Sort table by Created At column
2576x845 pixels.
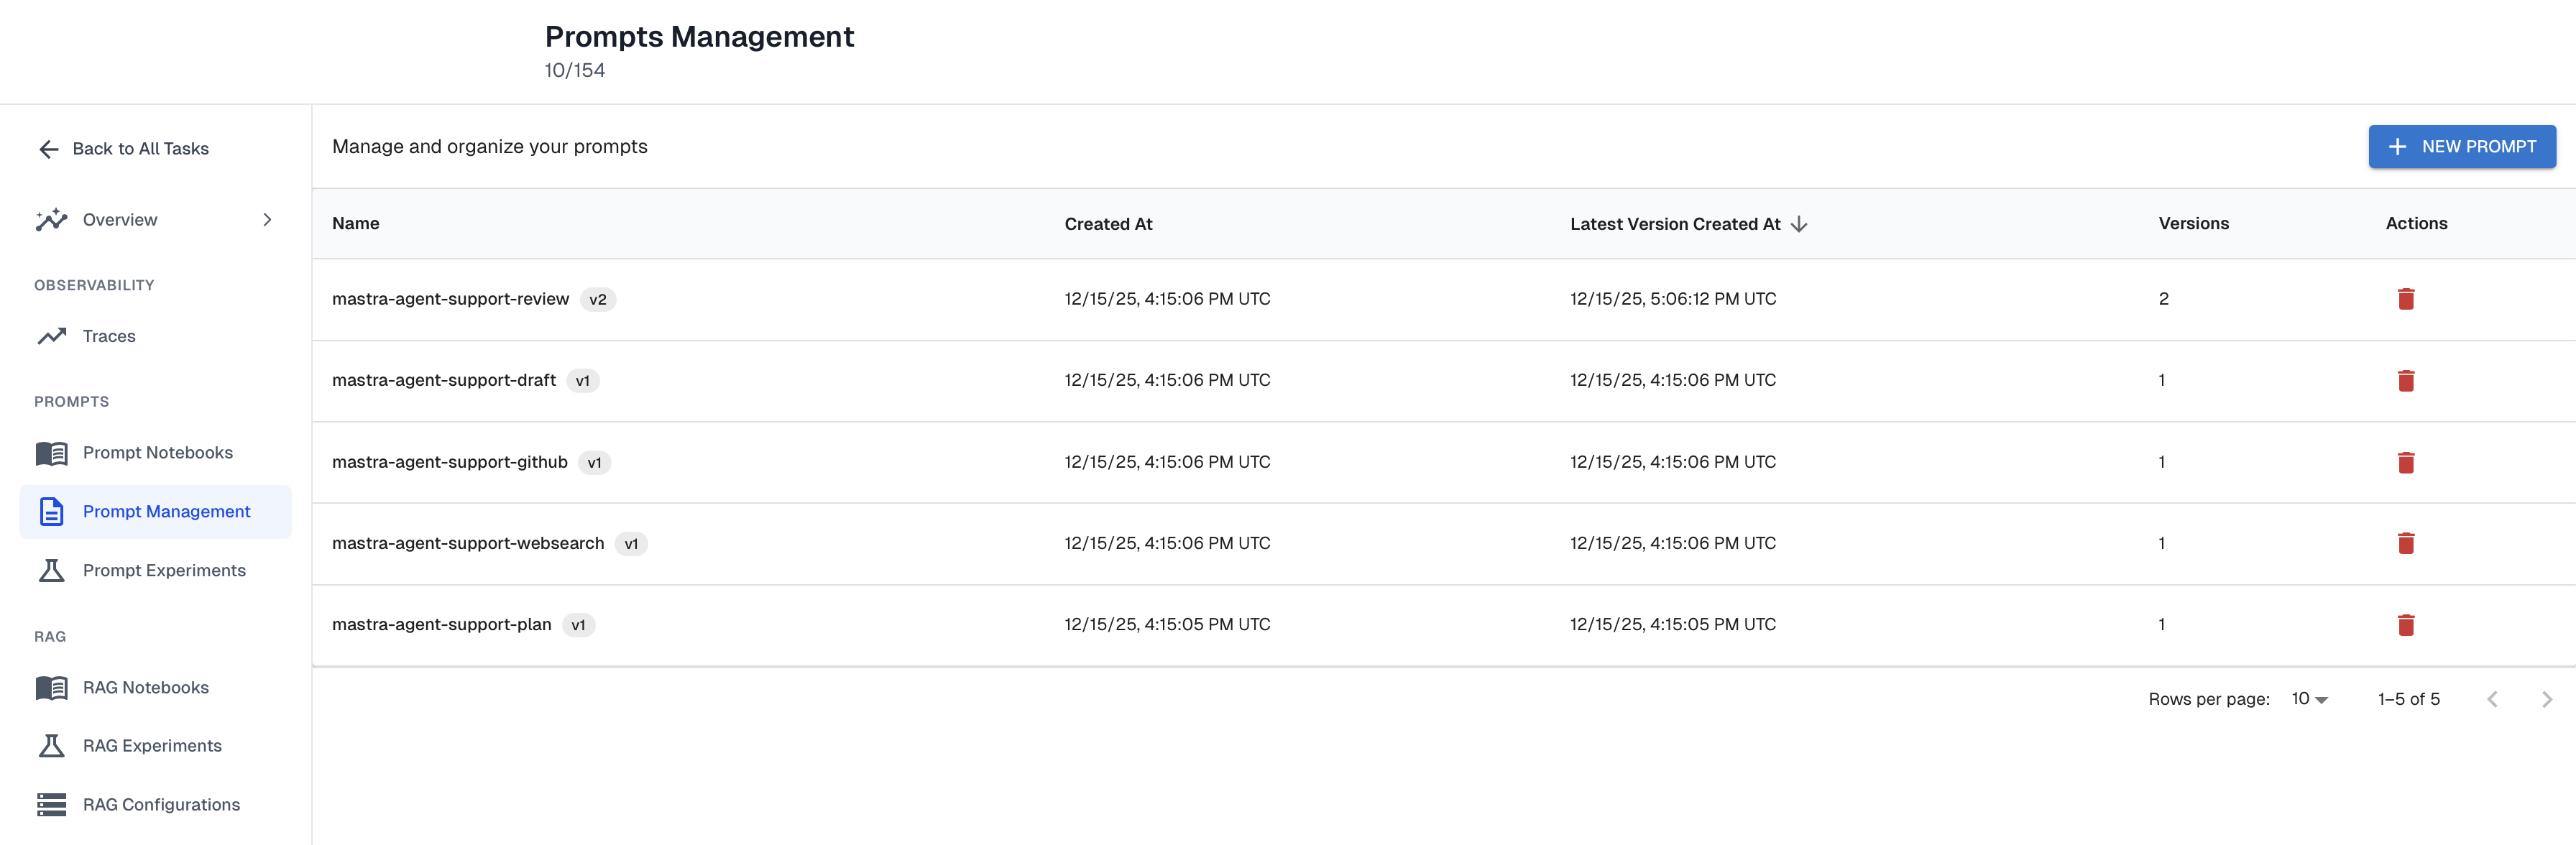click(x=1107, y=224)
